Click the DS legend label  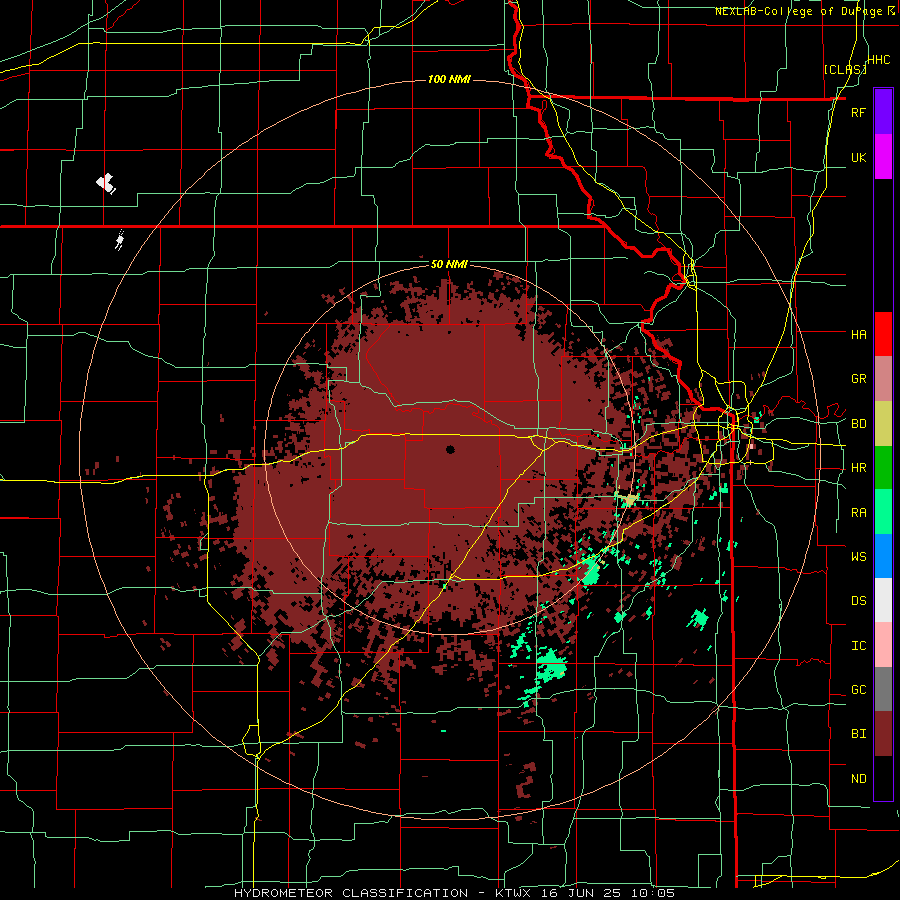pos(858,601)
